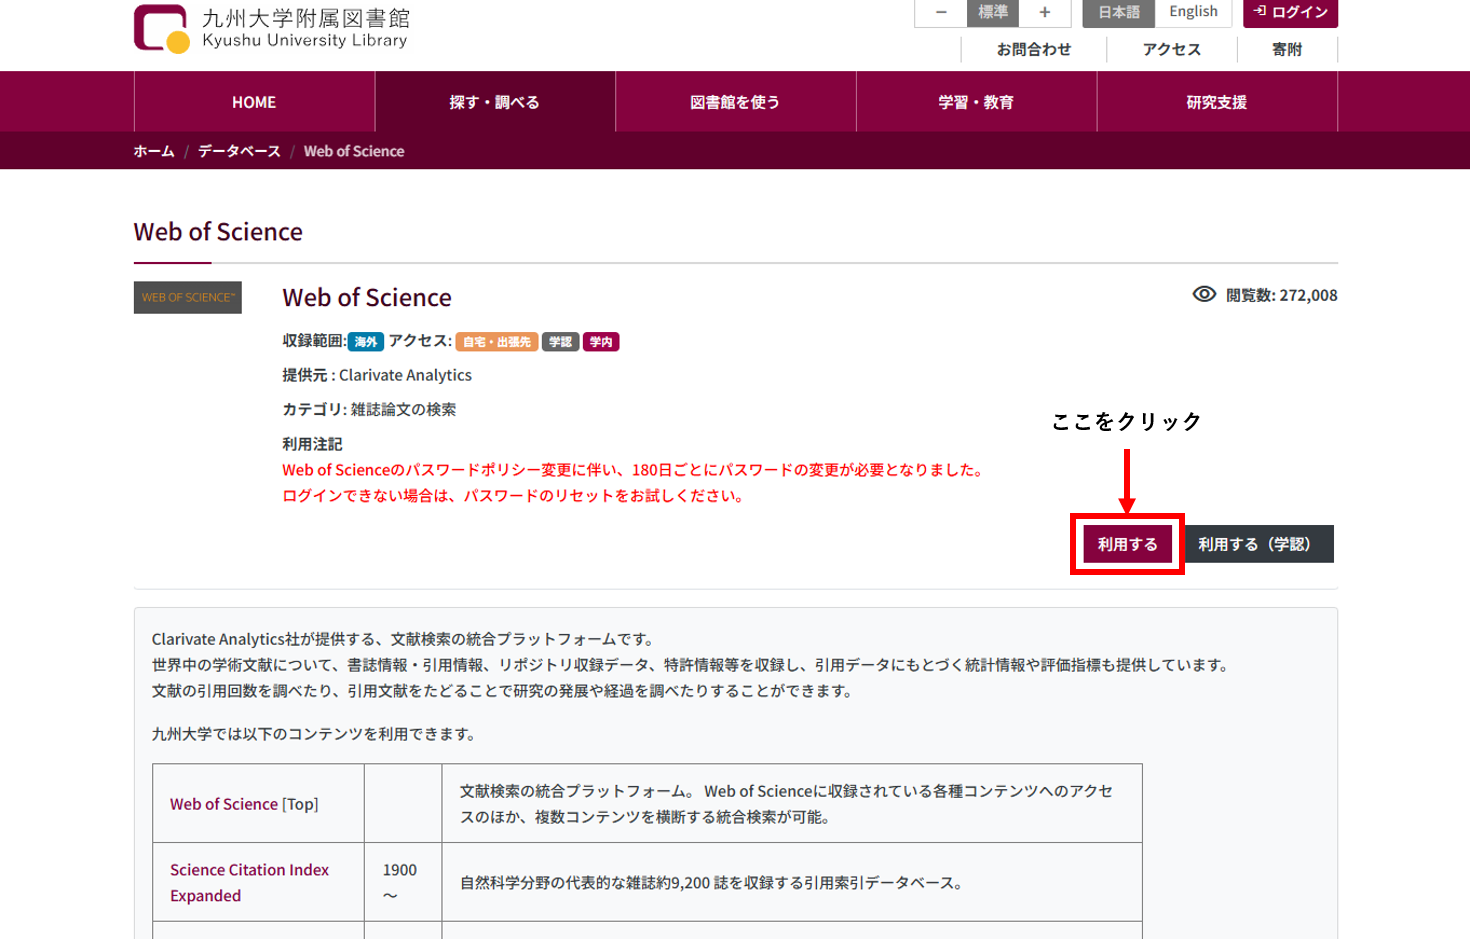1470x939 pixels.
Task: Click the ログイン button with arrow icon
Action: point(1288,14)
